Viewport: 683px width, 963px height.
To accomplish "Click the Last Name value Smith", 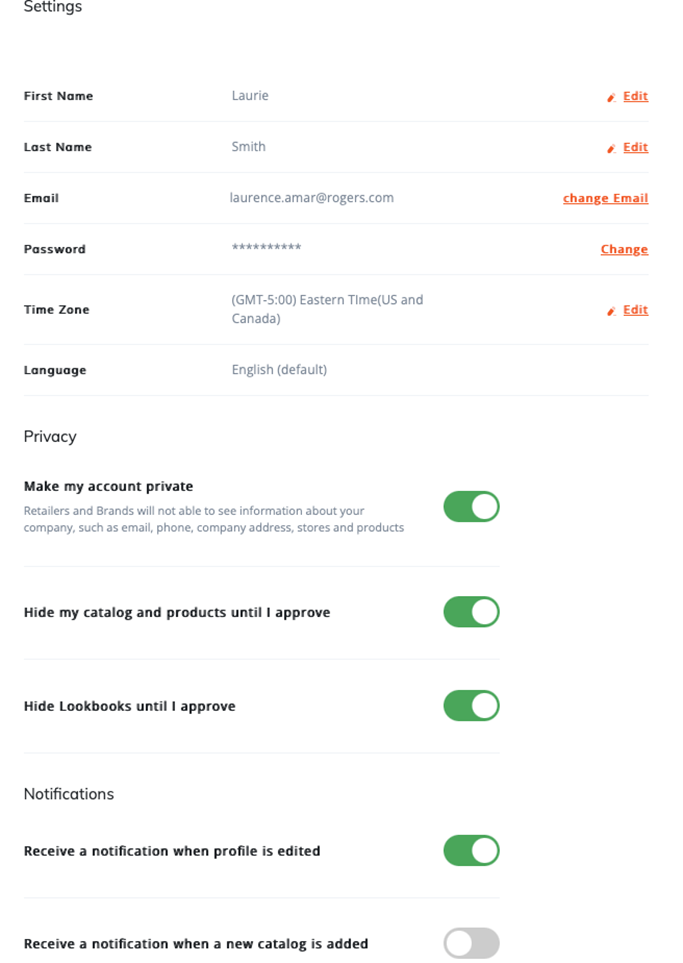I will (x=249, y=147).
